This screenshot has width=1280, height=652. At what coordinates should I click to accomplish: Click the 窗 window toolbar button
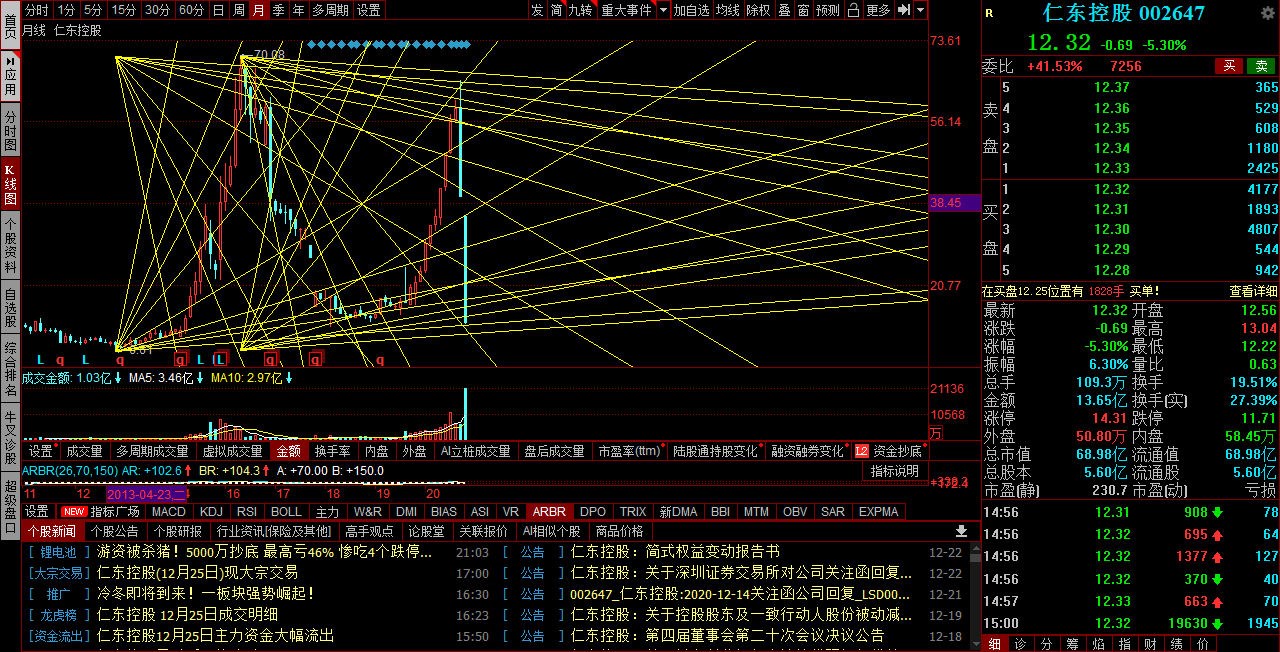(x=803, y=10)
